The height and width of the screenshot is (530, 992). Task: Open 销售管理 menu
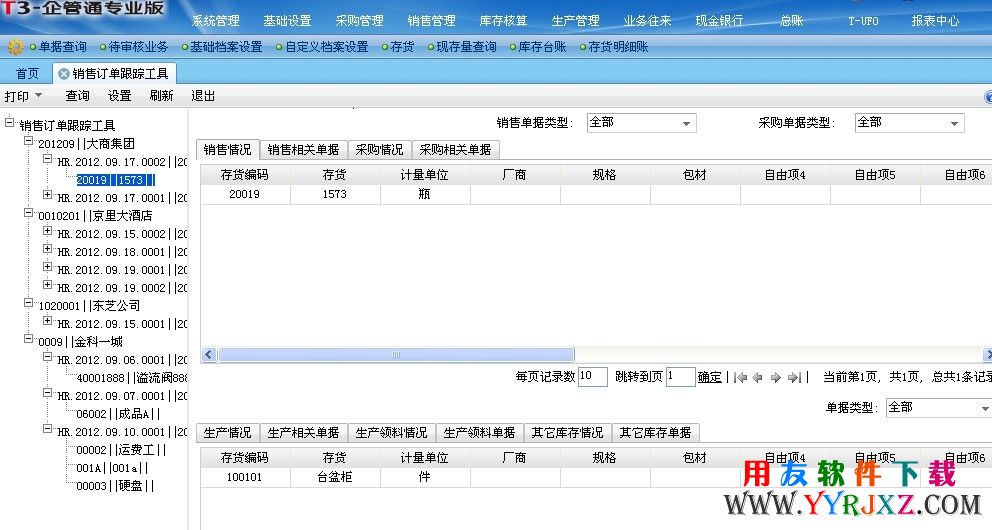pyautogui.click(x=432, y=21)
